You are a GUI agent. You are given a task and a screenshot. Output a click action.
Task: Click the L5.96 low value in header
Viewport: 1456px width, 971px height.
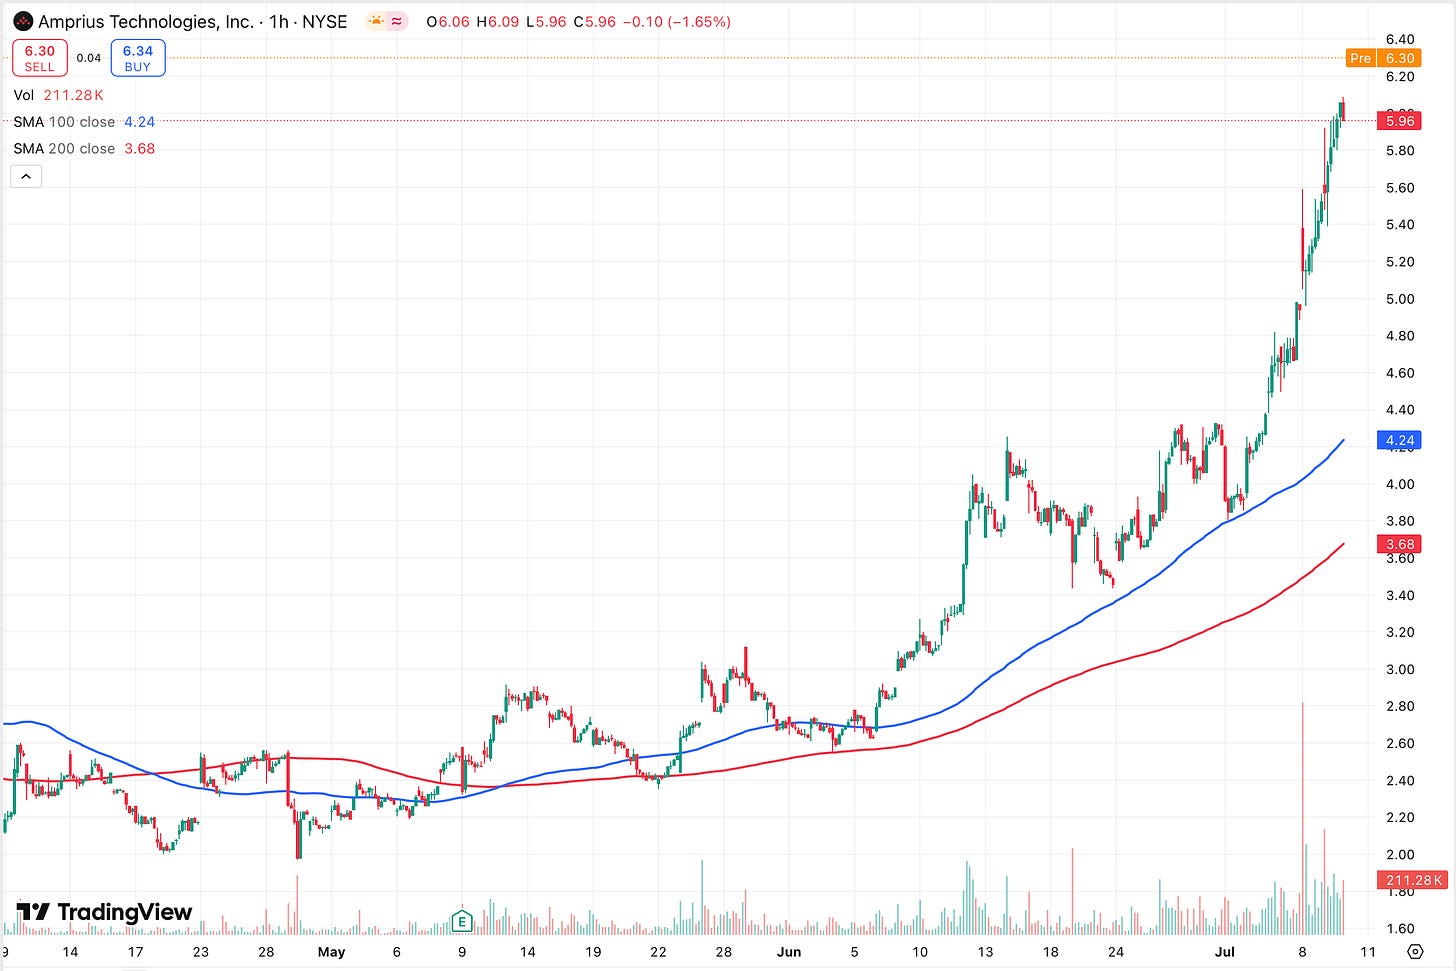(546, 21)
